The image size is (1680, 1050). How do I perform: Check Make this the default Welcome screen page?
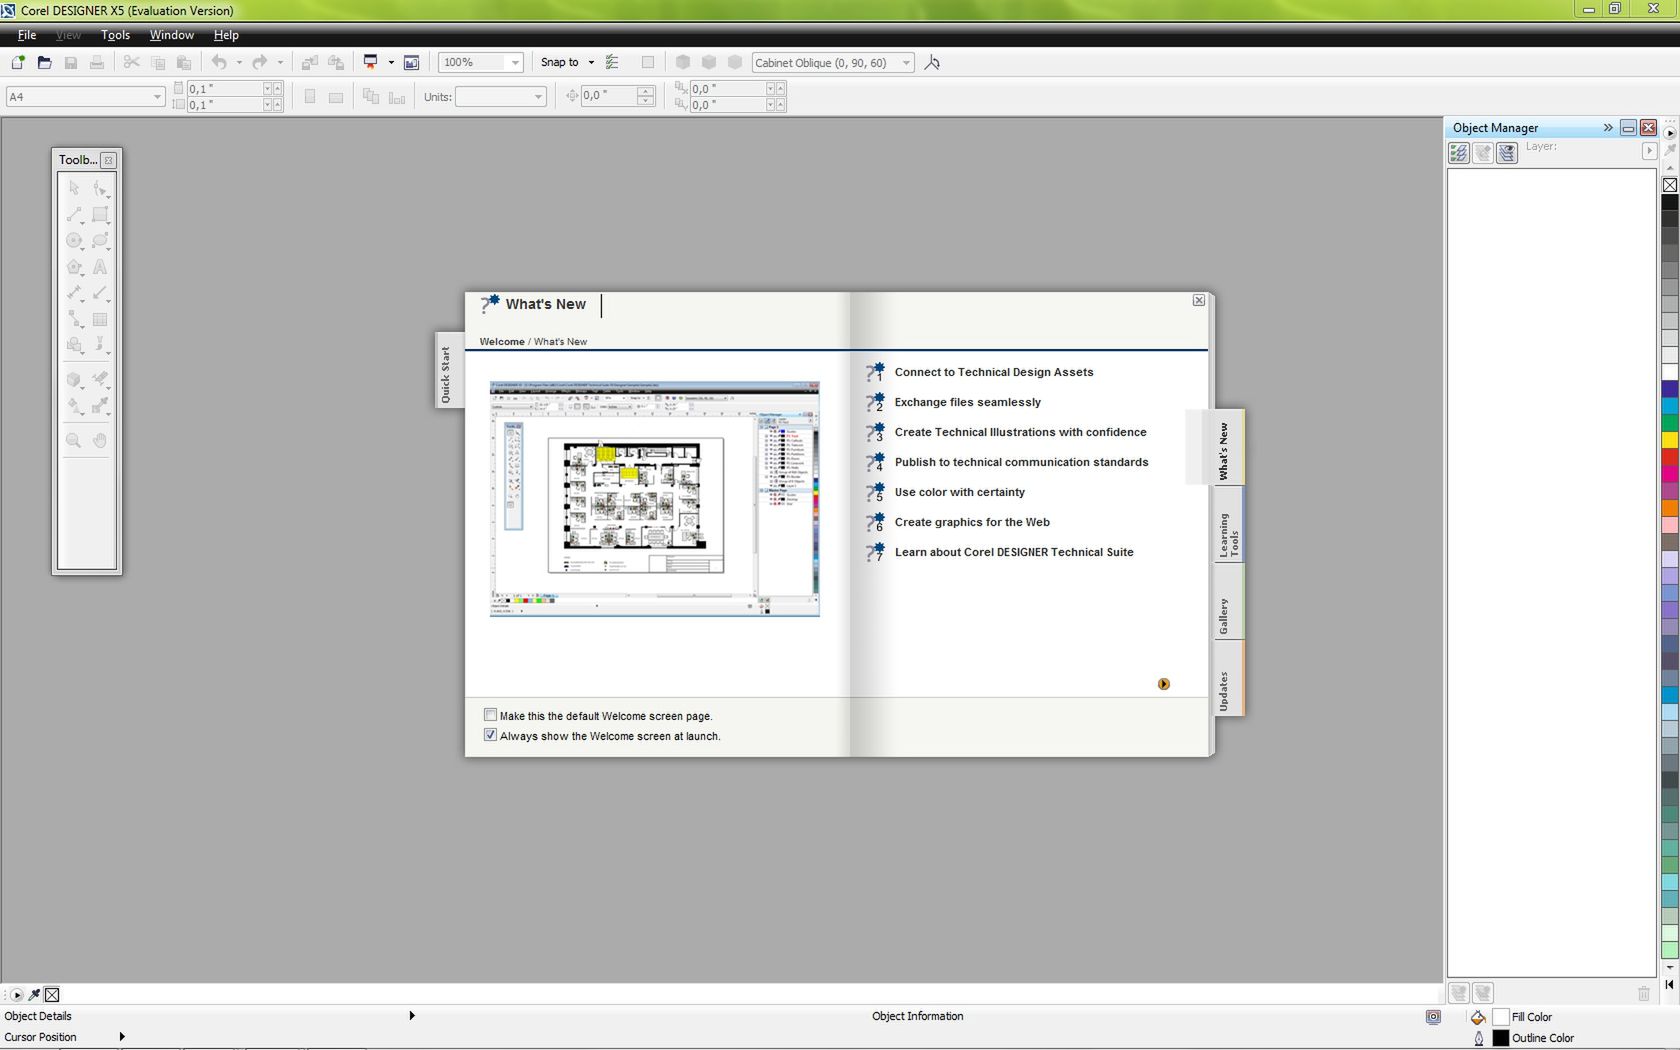point(490,715)
